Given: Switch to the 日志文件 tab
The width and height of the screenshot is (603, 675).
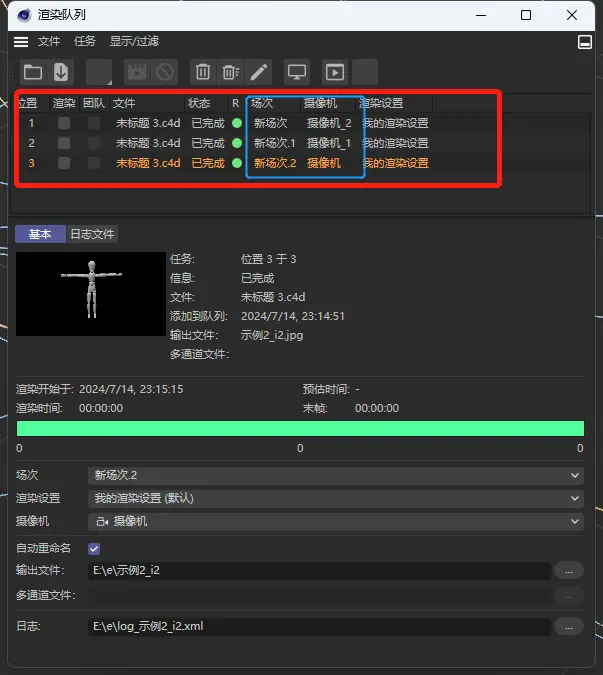Looking at the screenshot, I should click(92, 234).
